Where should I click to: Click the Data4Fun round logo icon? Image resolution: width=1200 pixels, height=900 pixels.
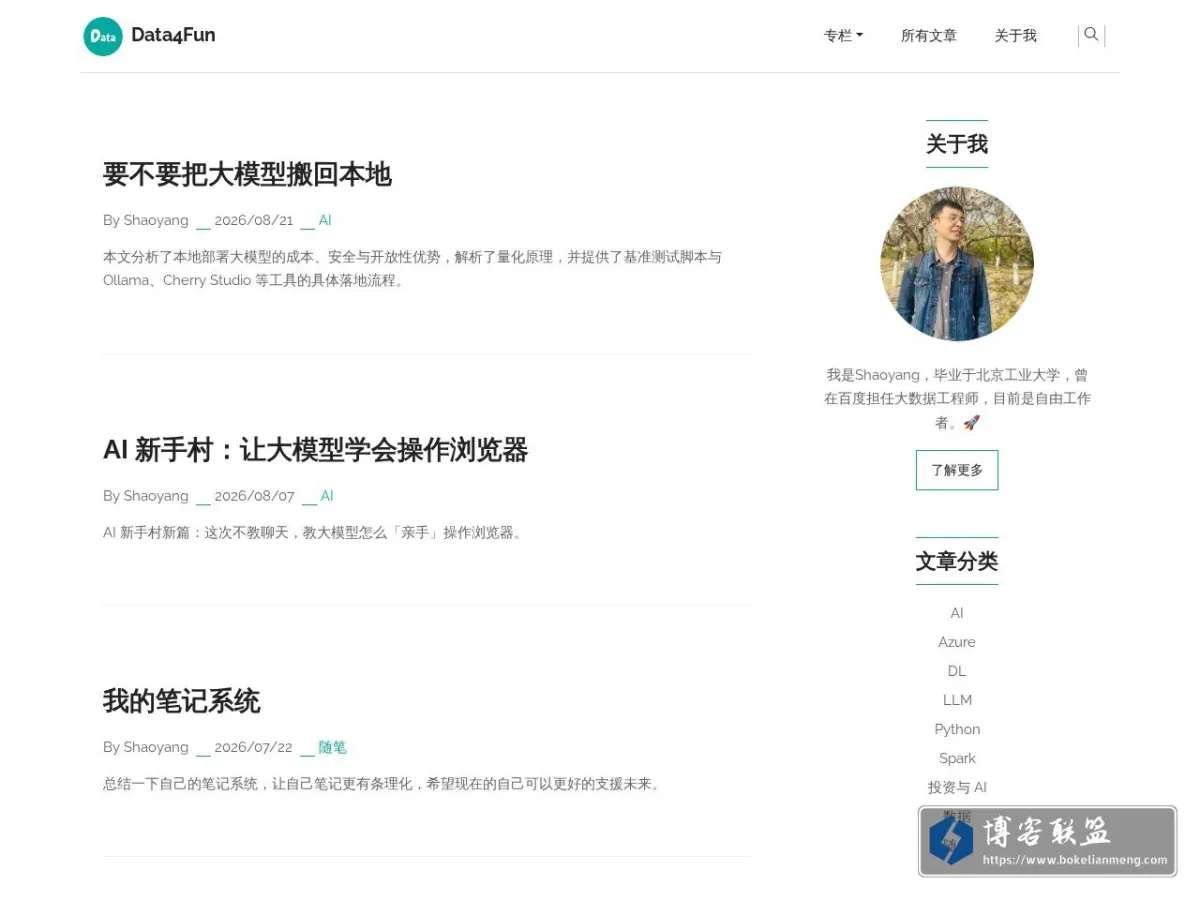coord(103,36)
